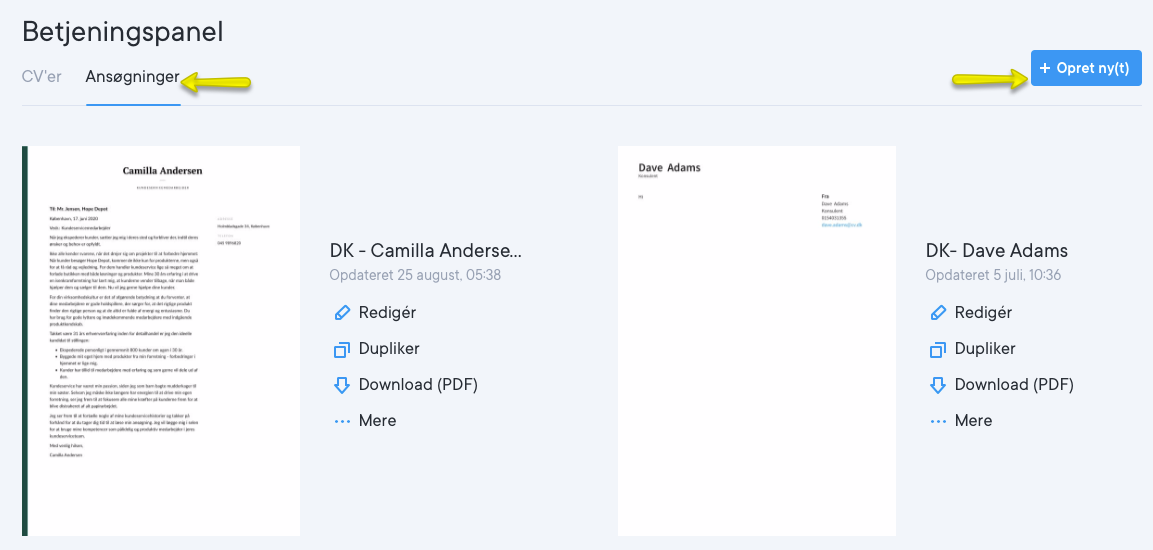
Task: Click the three-dot icon under Camilla's application
Action: click(341, 421)
